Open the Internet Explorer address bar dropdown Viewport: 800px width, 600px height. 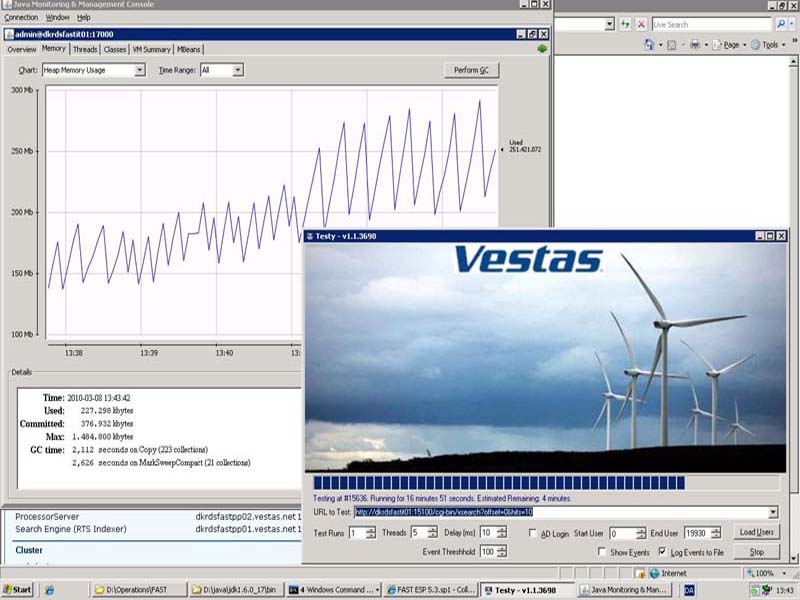pos(609,24)
